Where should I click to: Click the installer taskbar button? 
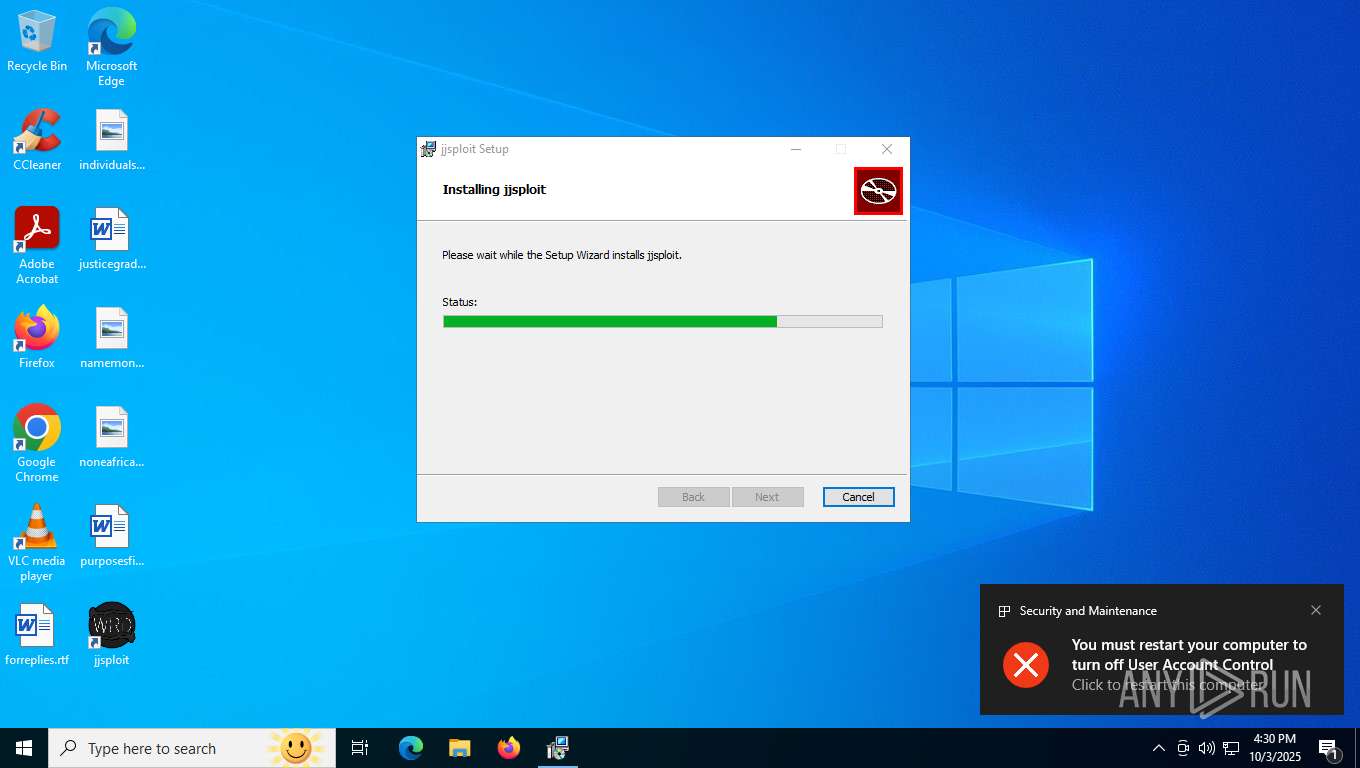pyautogui.click(x=558, y=748)
